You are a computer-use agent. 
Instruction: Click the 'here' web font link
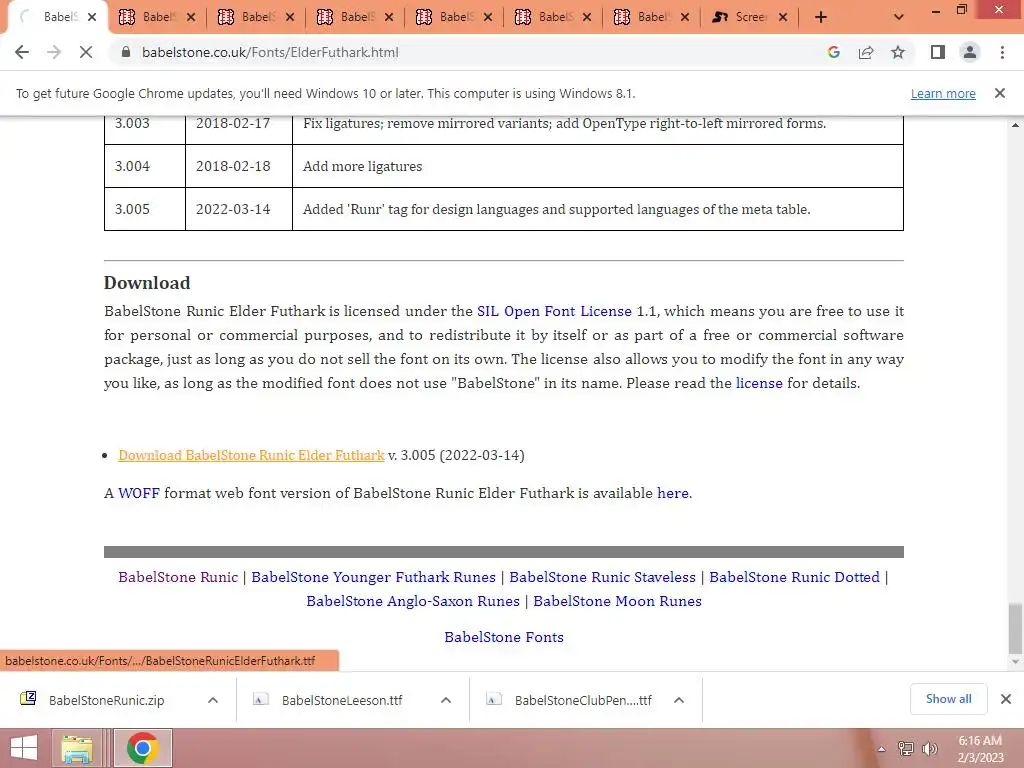click(x=673, y=493)
